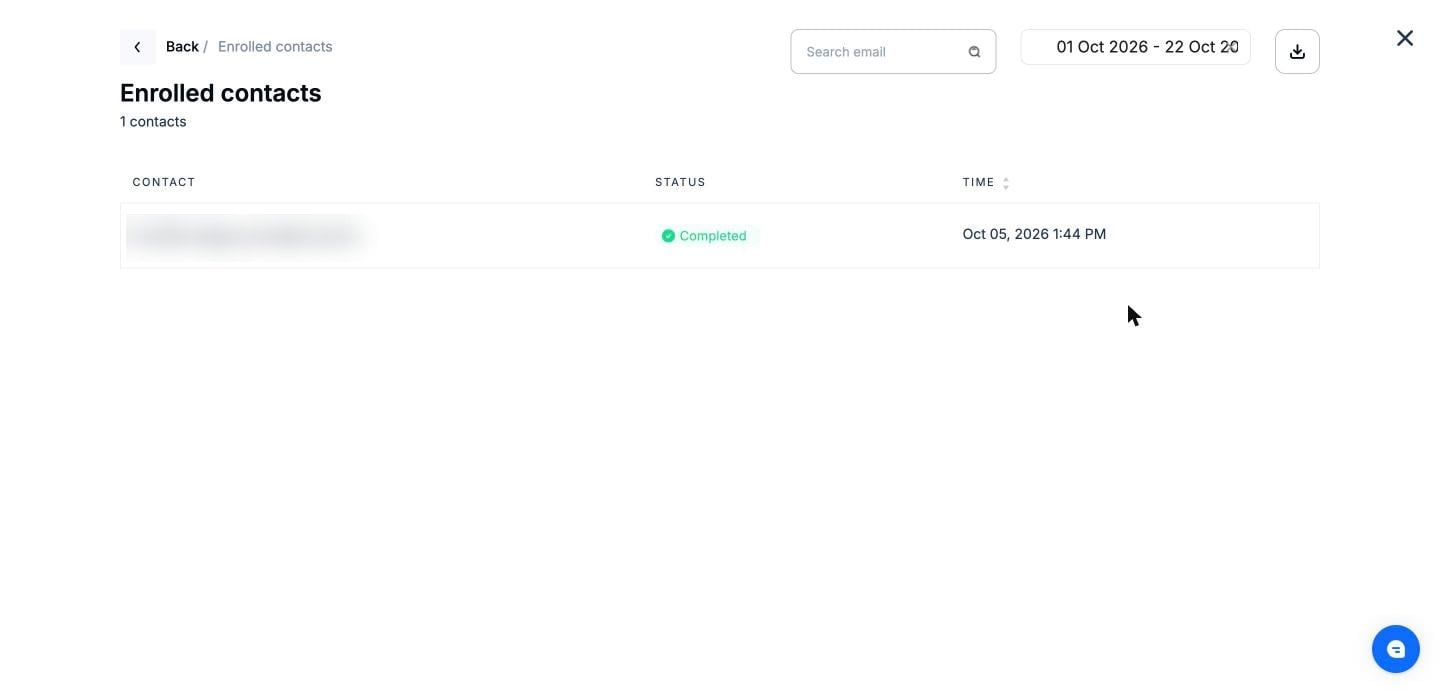This screenshot has height=693, width=1440.
Task: Sort by the TIME column arrows
Action: coord(1006,183)
